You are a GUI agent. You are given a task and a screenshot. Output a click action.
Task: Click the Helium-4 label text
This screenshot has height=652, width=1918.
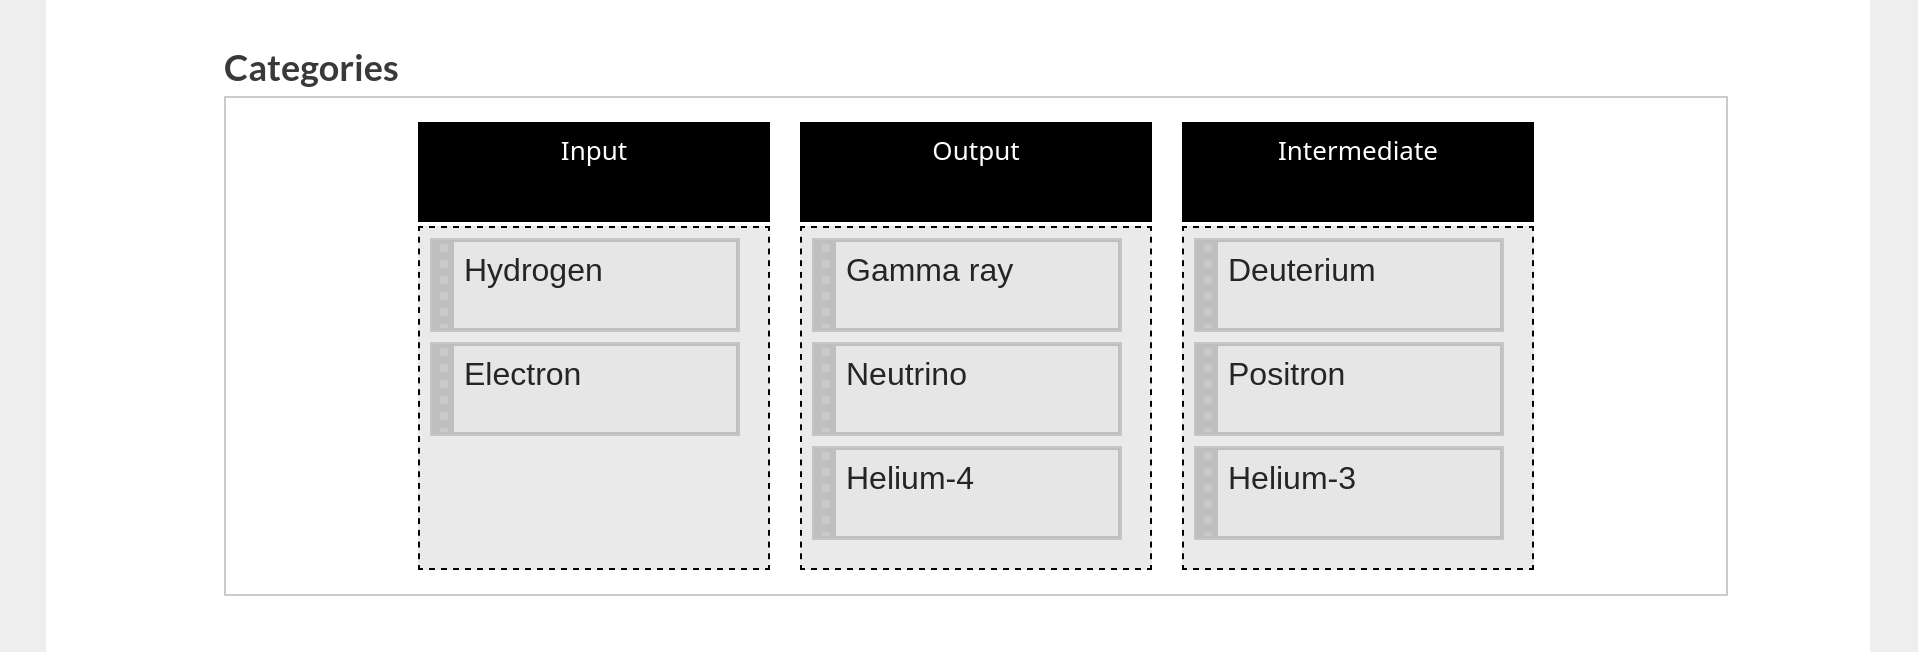click(909, 479)
